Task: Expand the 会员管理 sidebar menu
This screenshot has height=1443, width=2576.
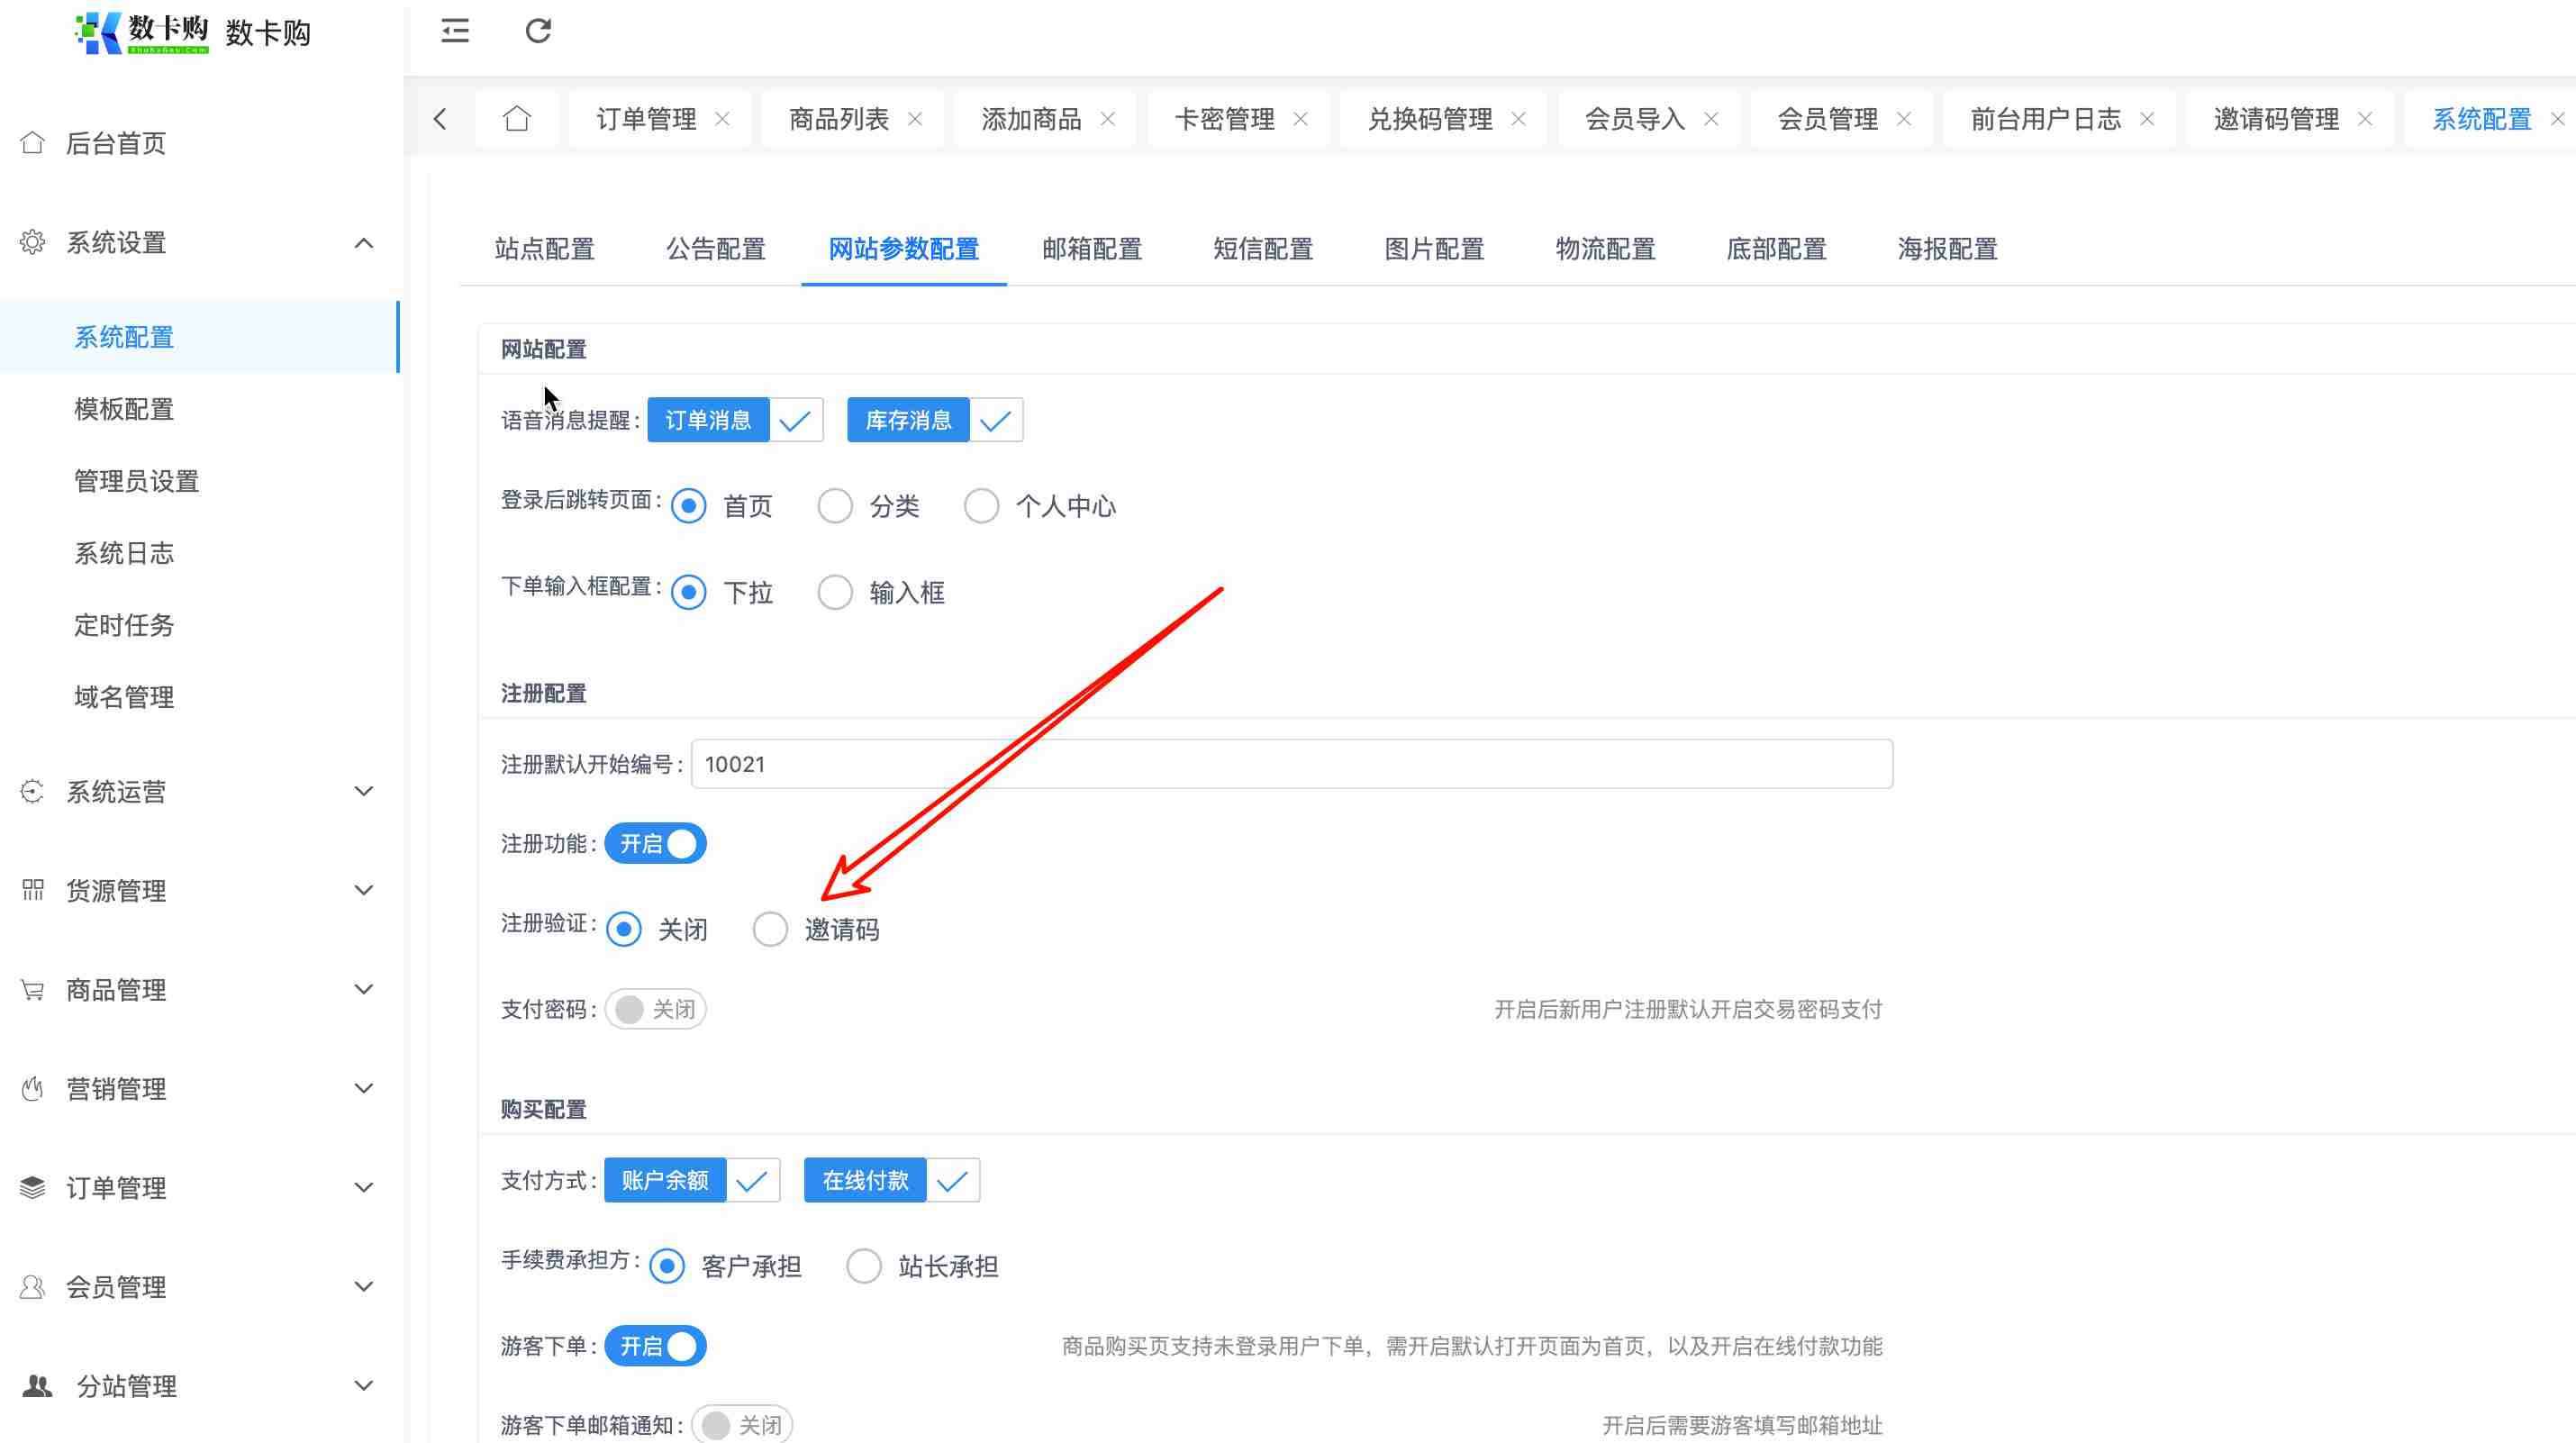Action: click(364, 1286)
